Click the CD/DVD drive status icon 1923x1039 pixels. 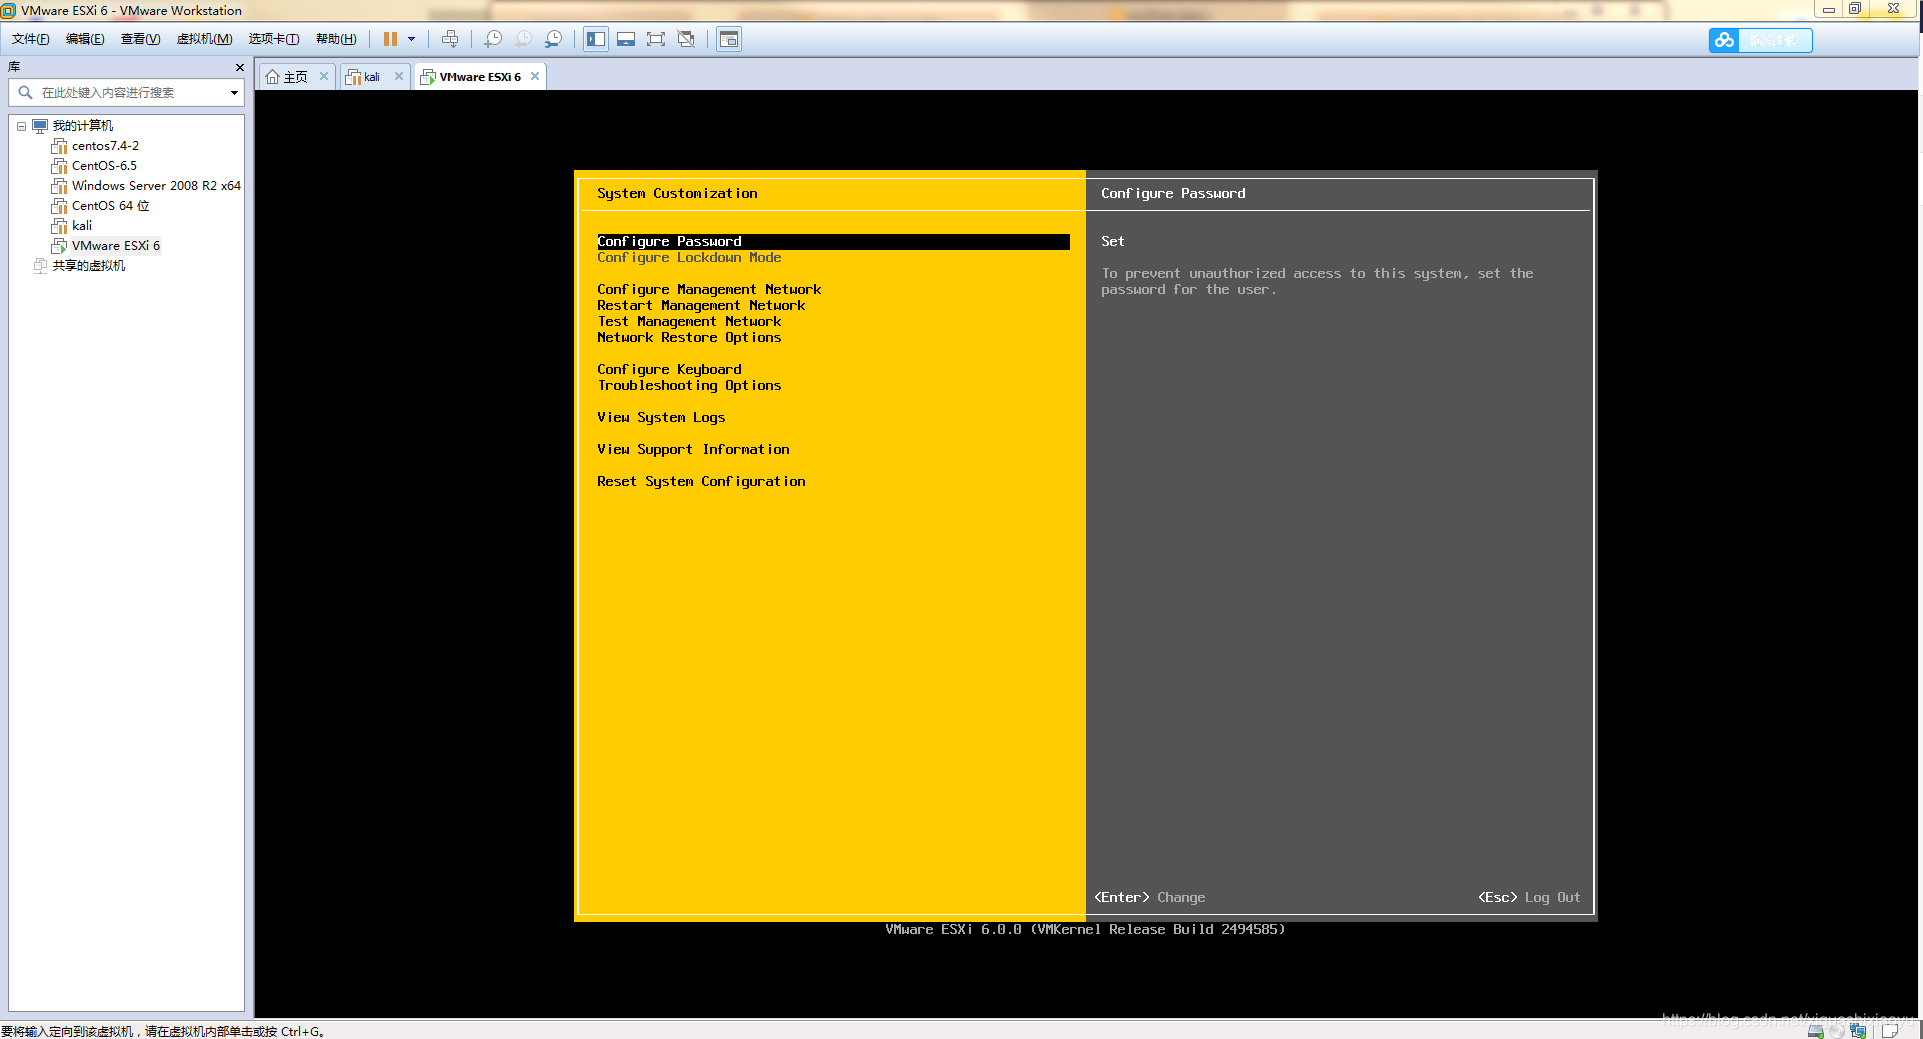[x=1837, y=1031]
